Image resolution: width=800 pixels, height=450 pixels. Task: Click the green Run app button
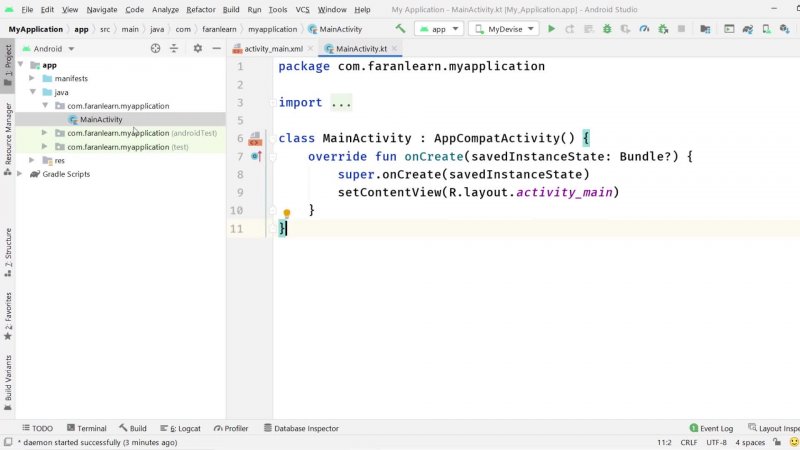[551, 29]
